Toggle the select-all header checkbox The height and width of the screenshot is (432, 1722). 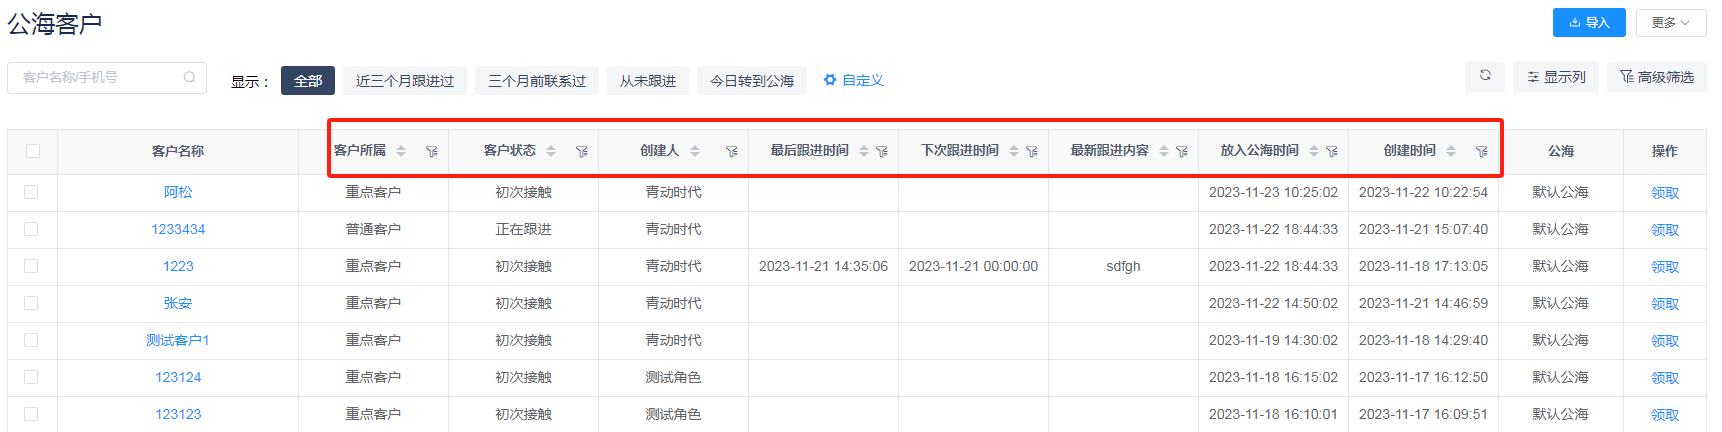(33, 151)
